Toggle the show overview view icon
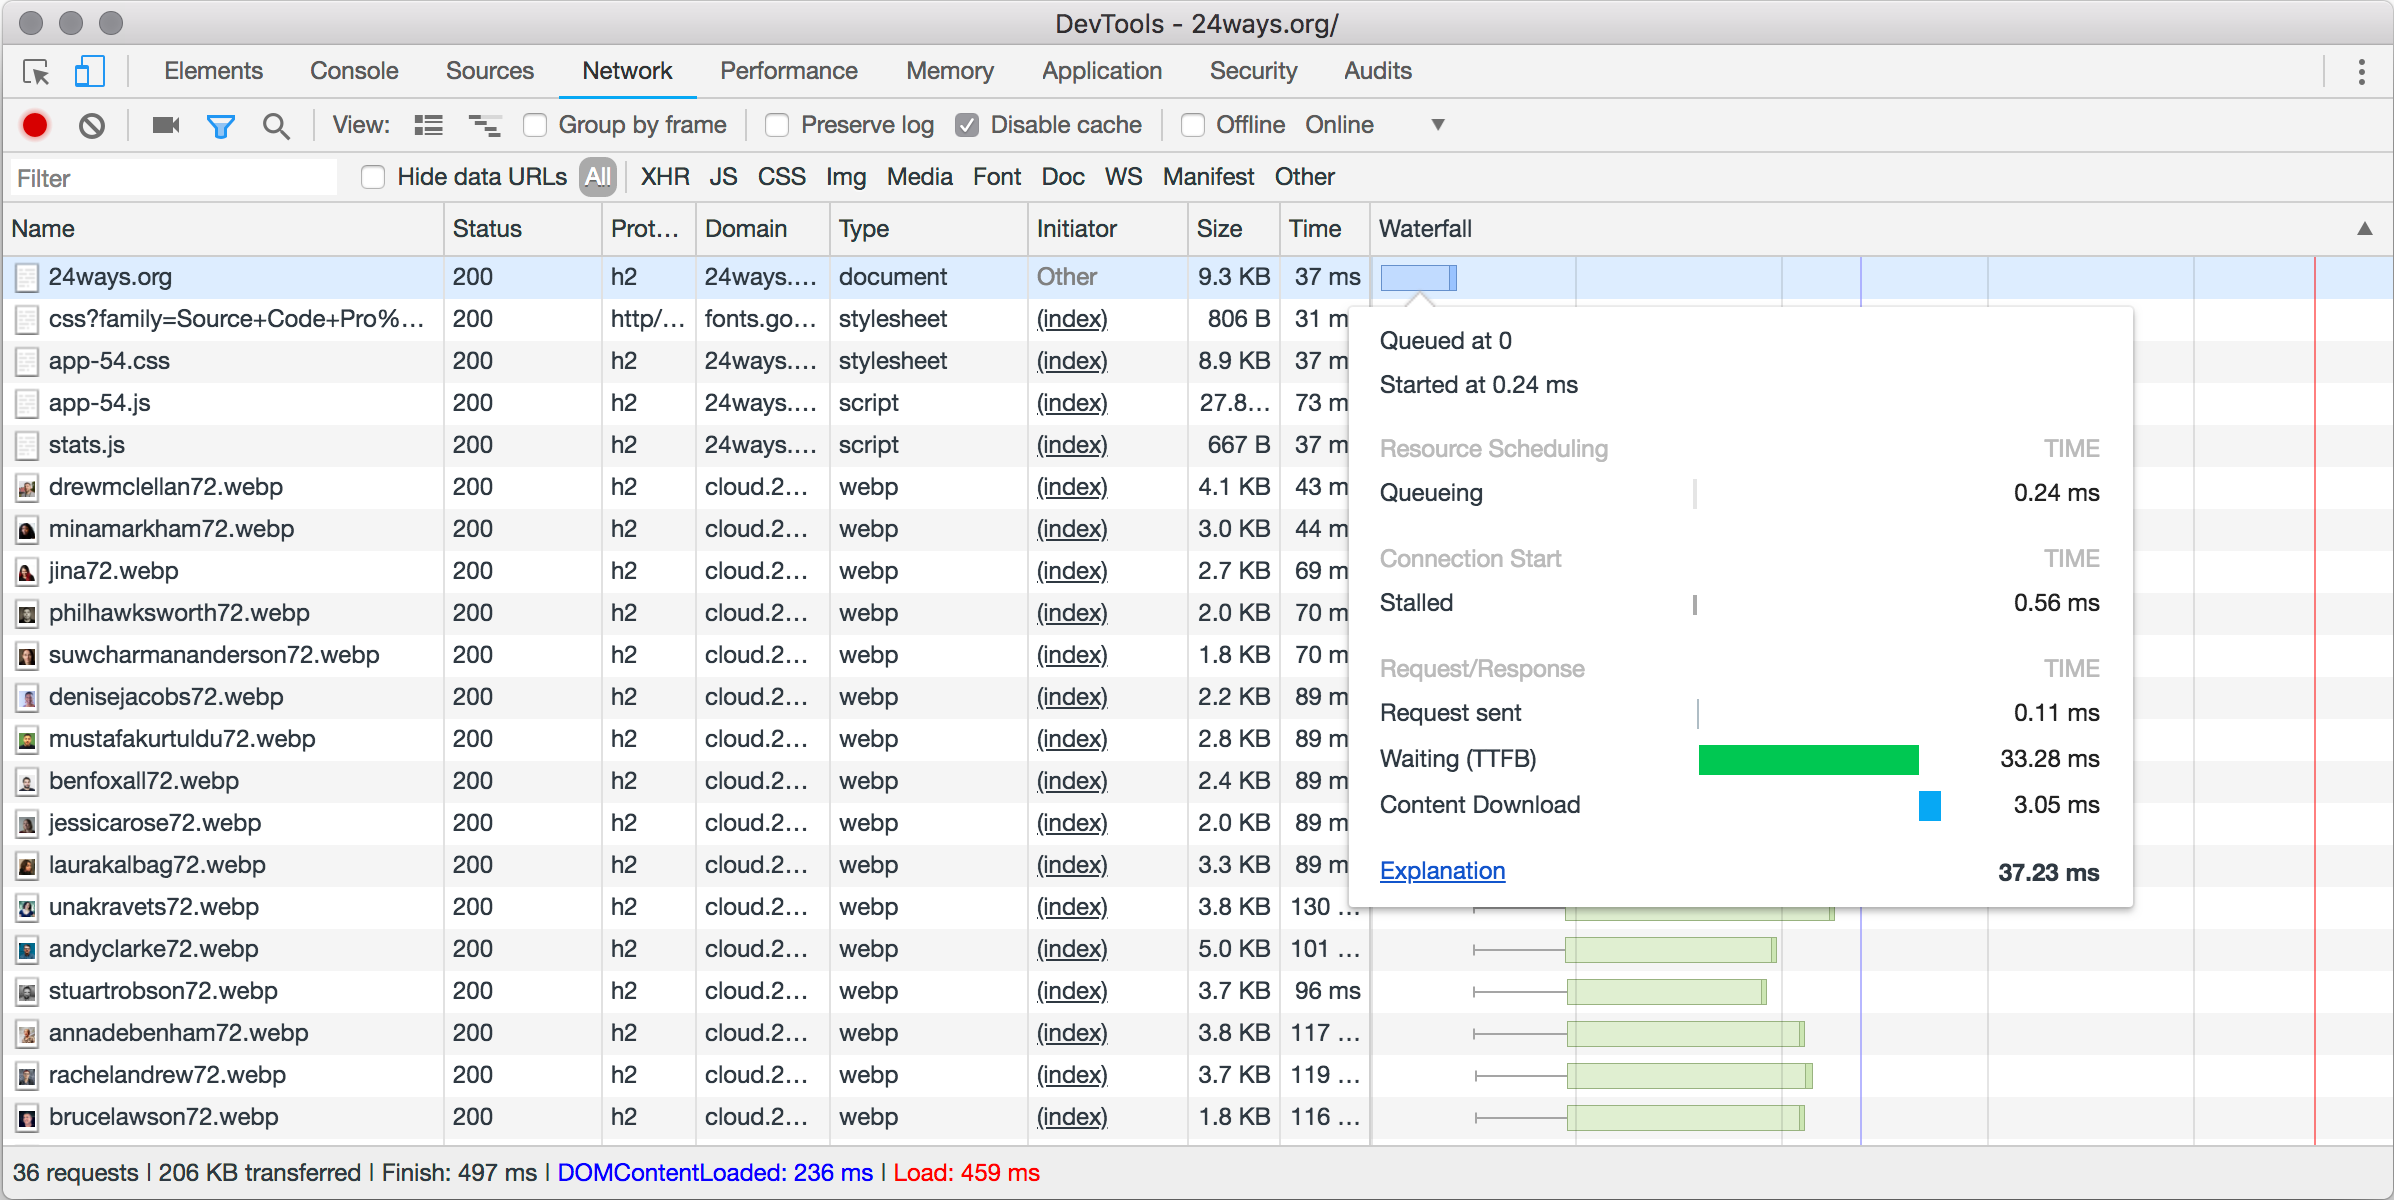The image size is (2394, 1200). 485,125
